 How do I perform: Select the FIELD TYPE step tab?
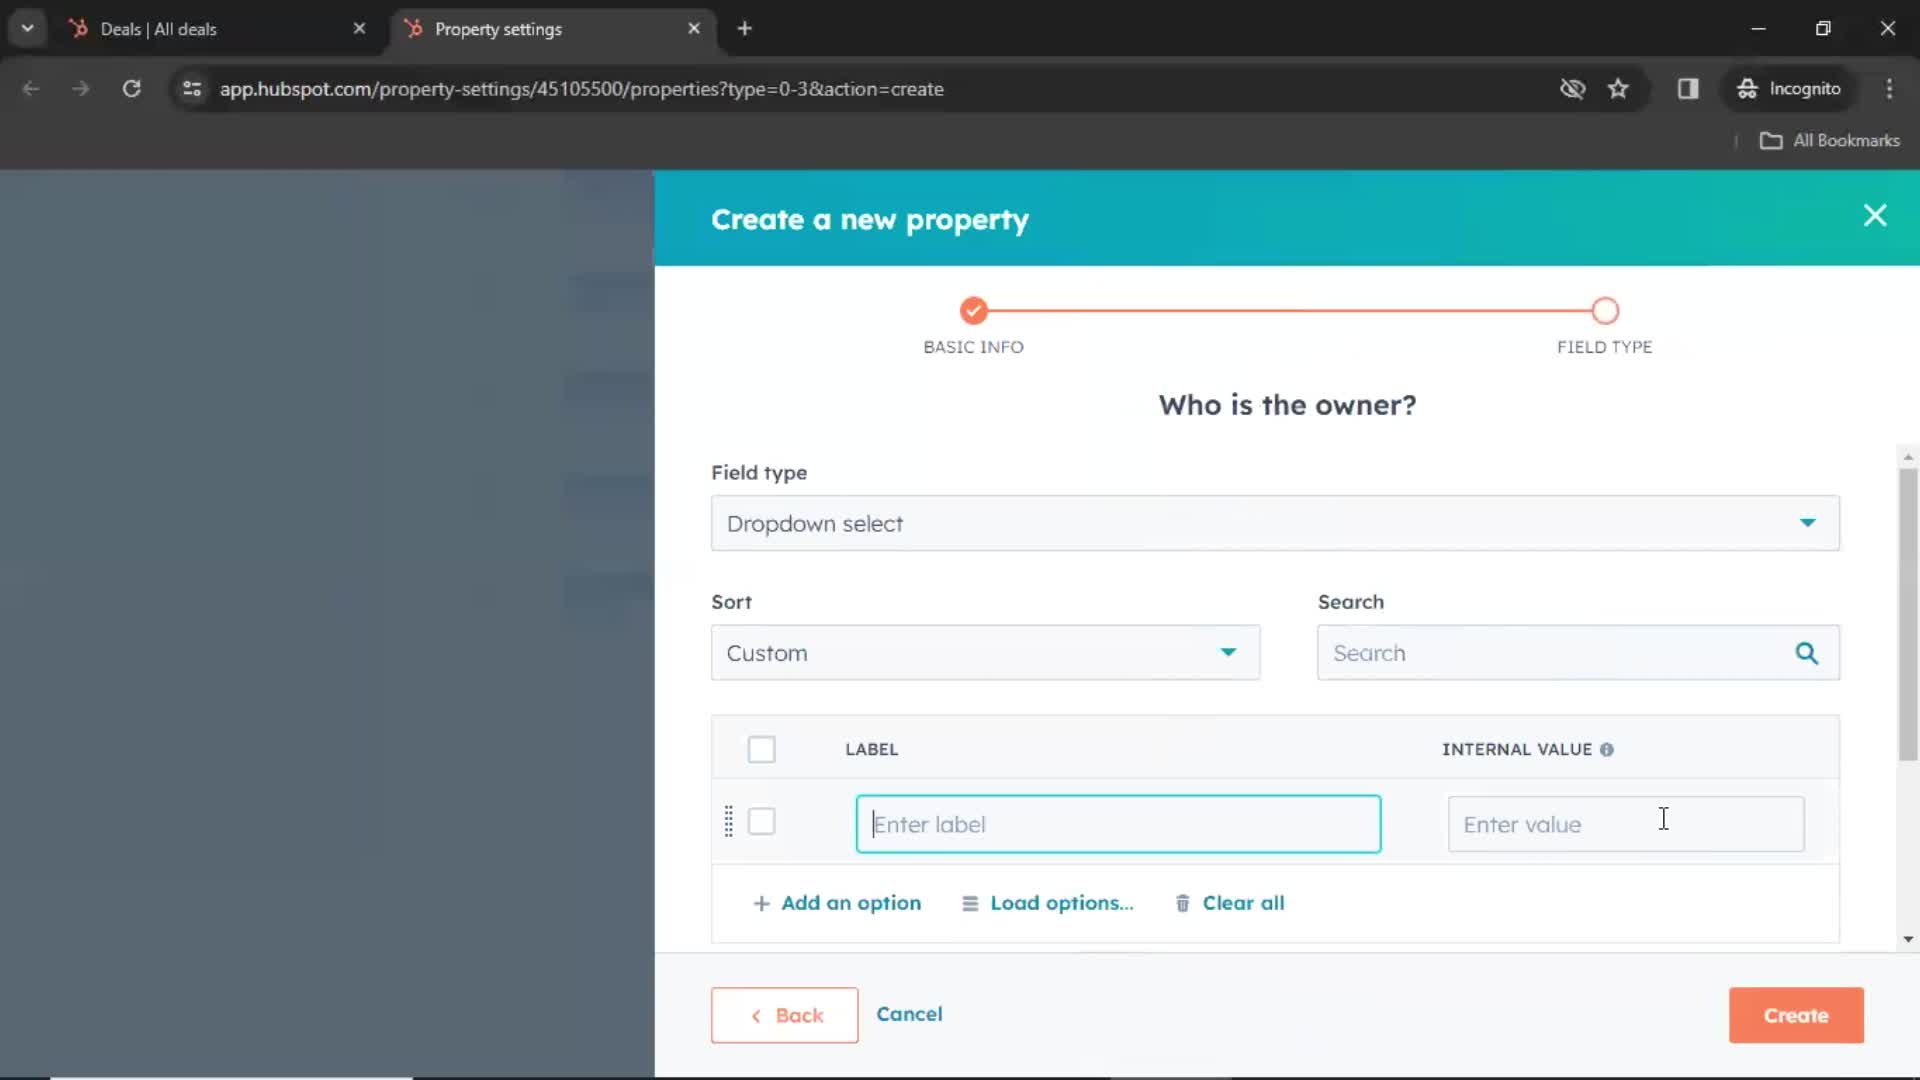(x=1604, y=310)
